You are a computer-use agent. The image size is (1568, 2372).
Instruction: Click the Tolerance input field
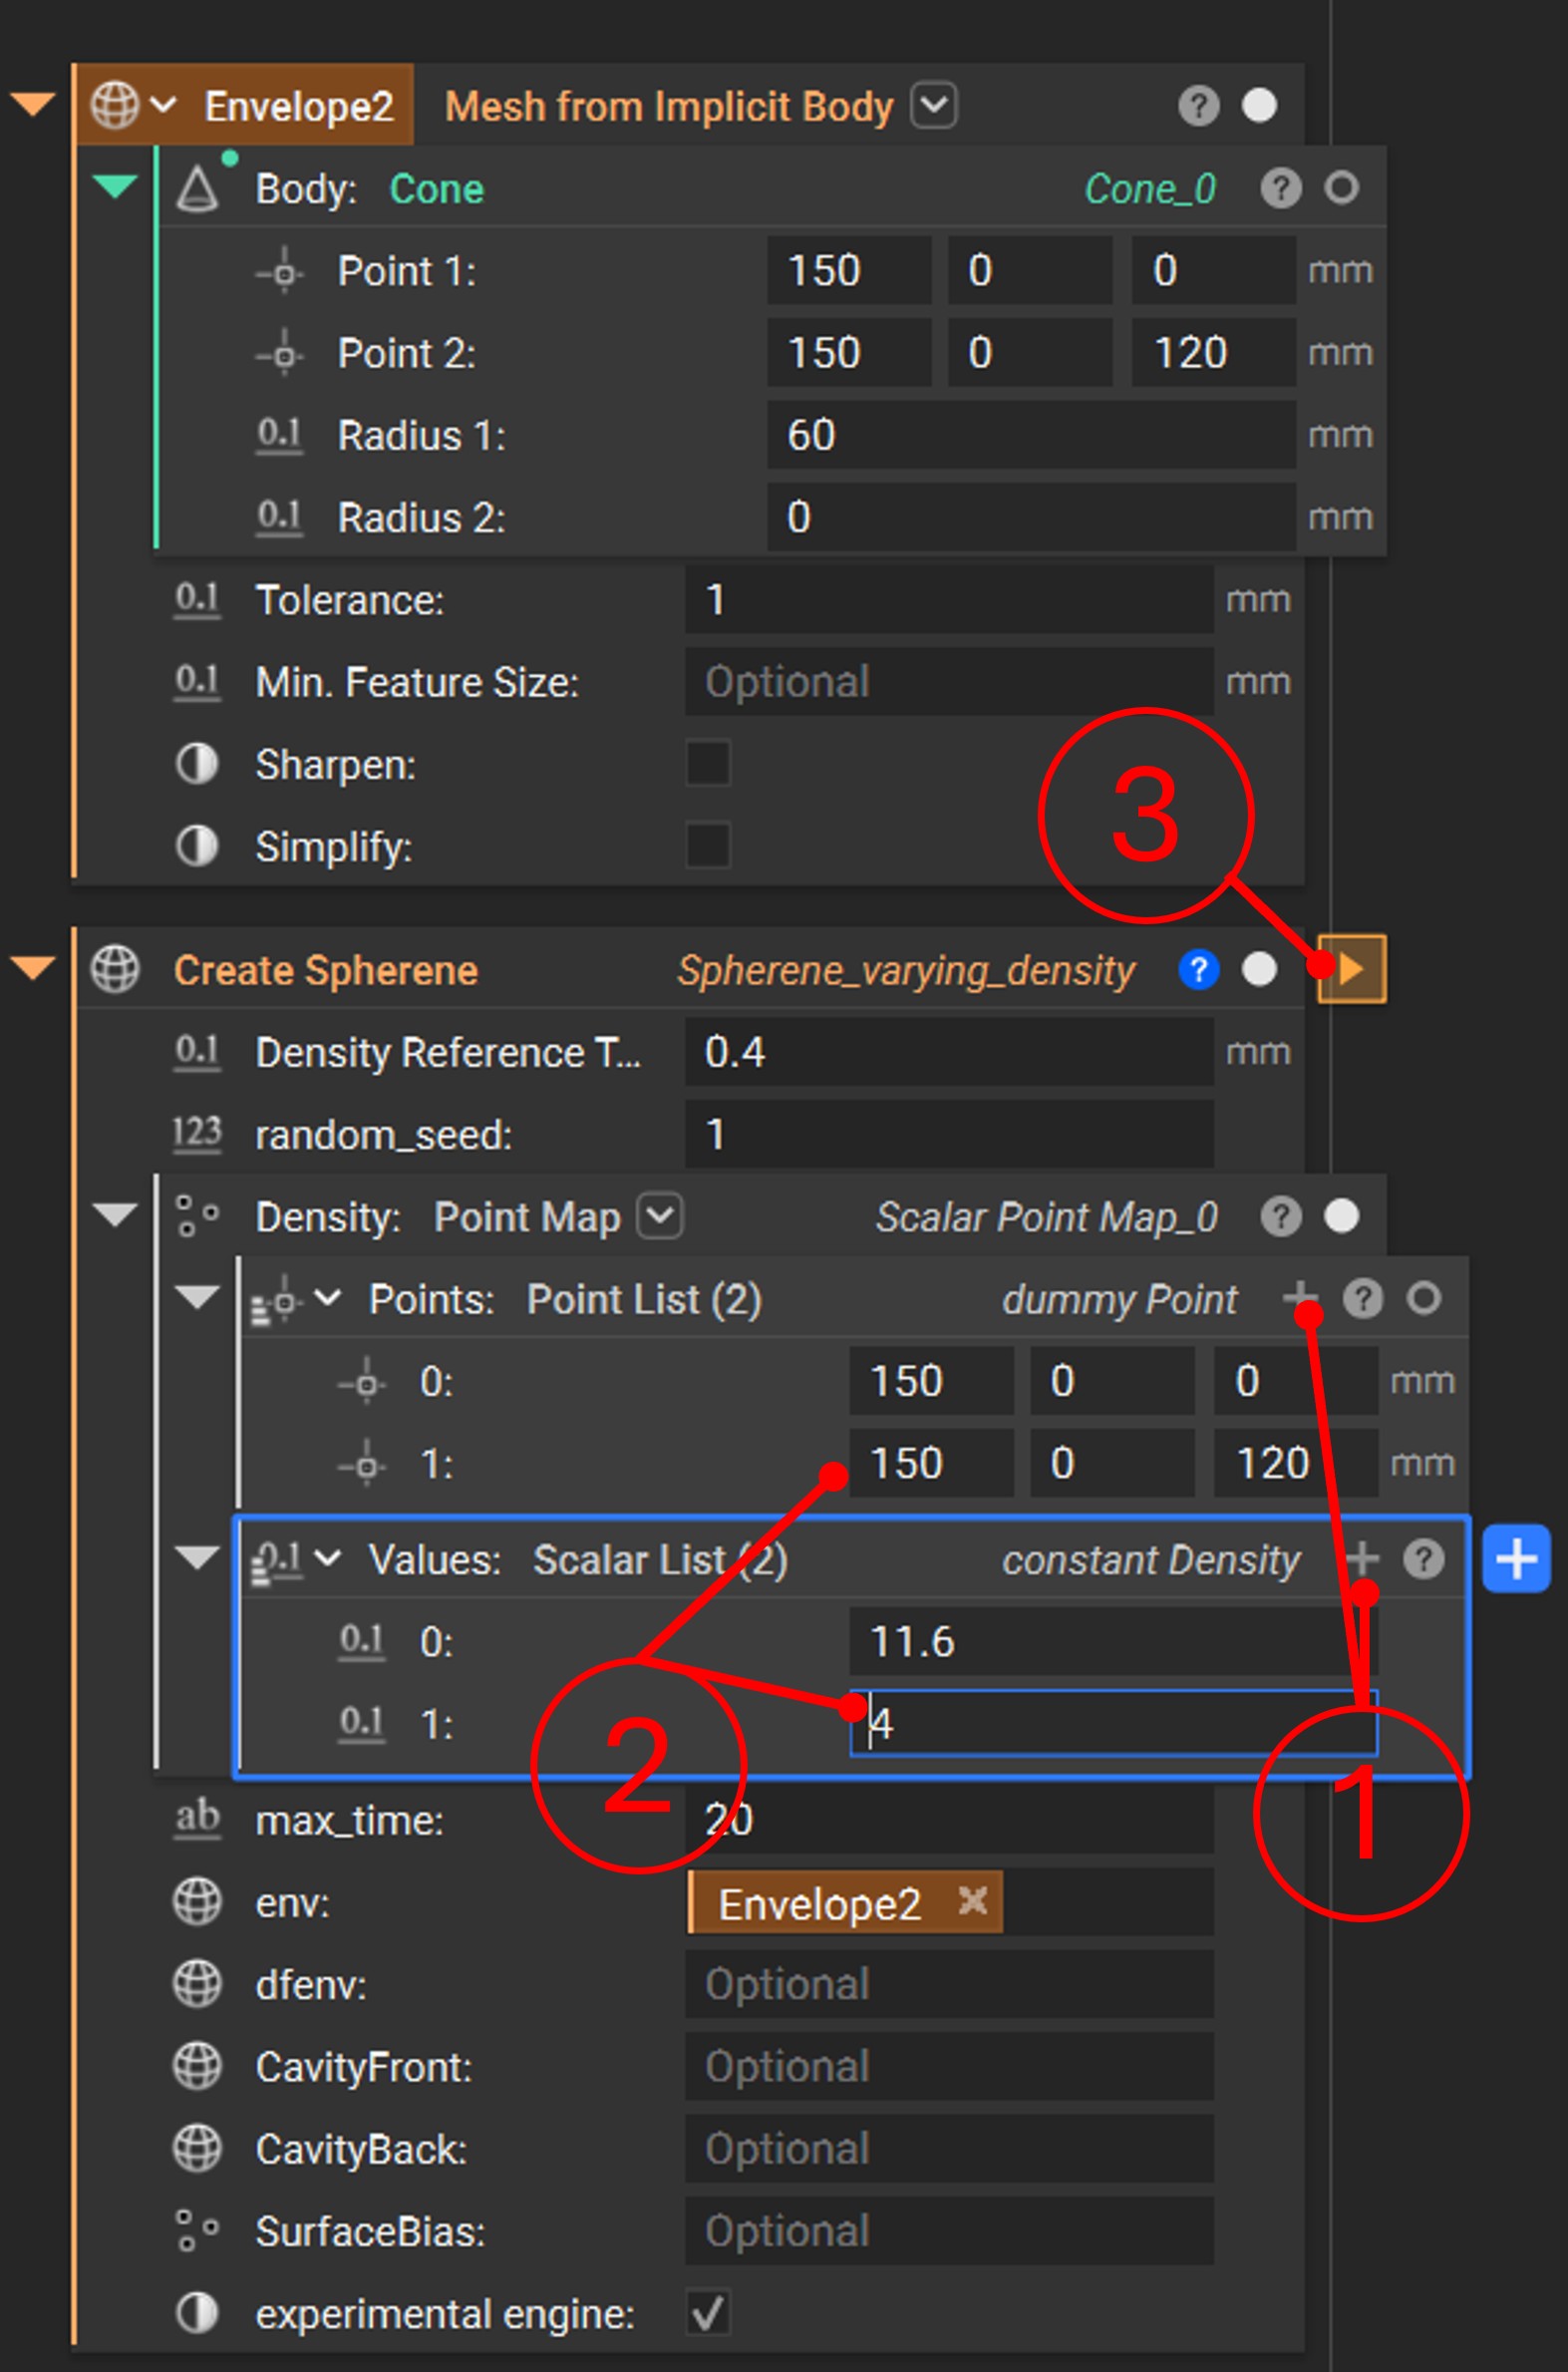(948, 600)
